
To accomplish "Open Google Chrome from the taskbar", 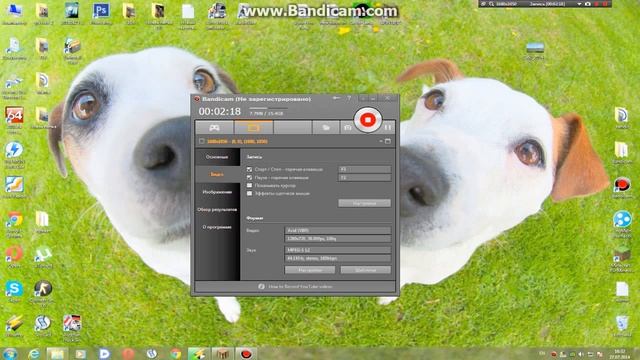I will [176, 354].
